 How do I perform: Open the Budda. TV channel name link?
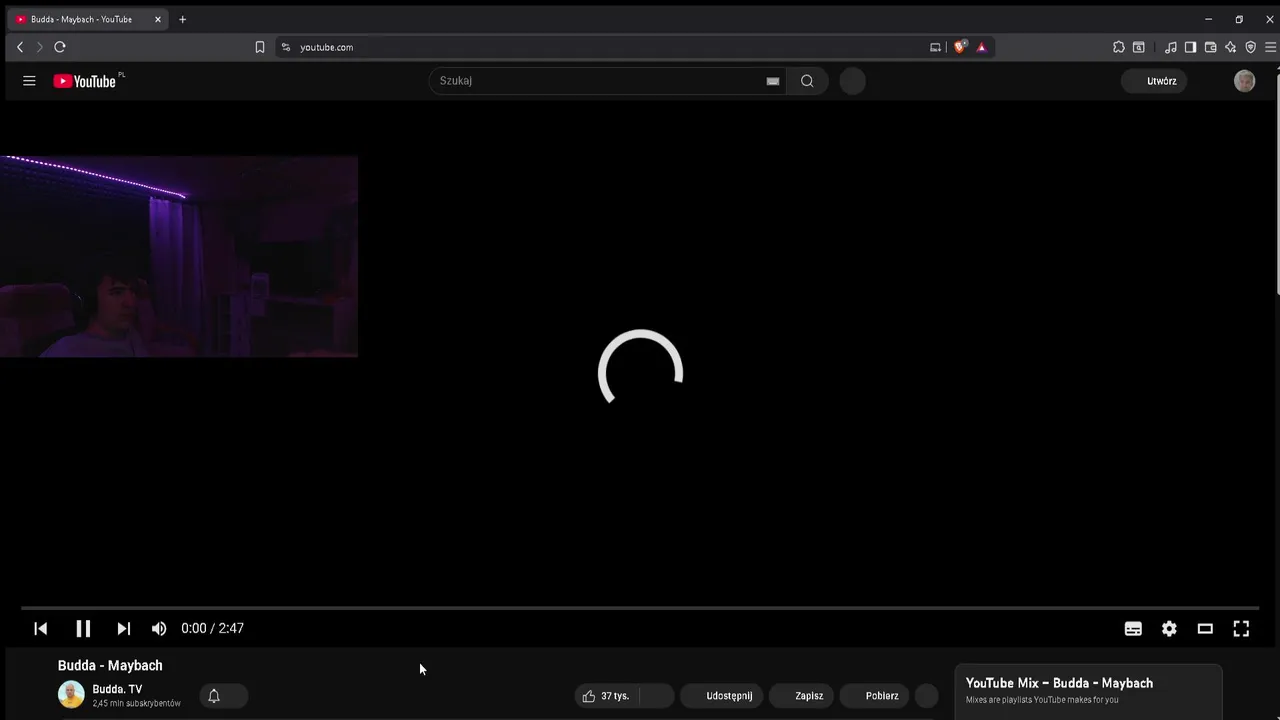[x=117, y=689]
